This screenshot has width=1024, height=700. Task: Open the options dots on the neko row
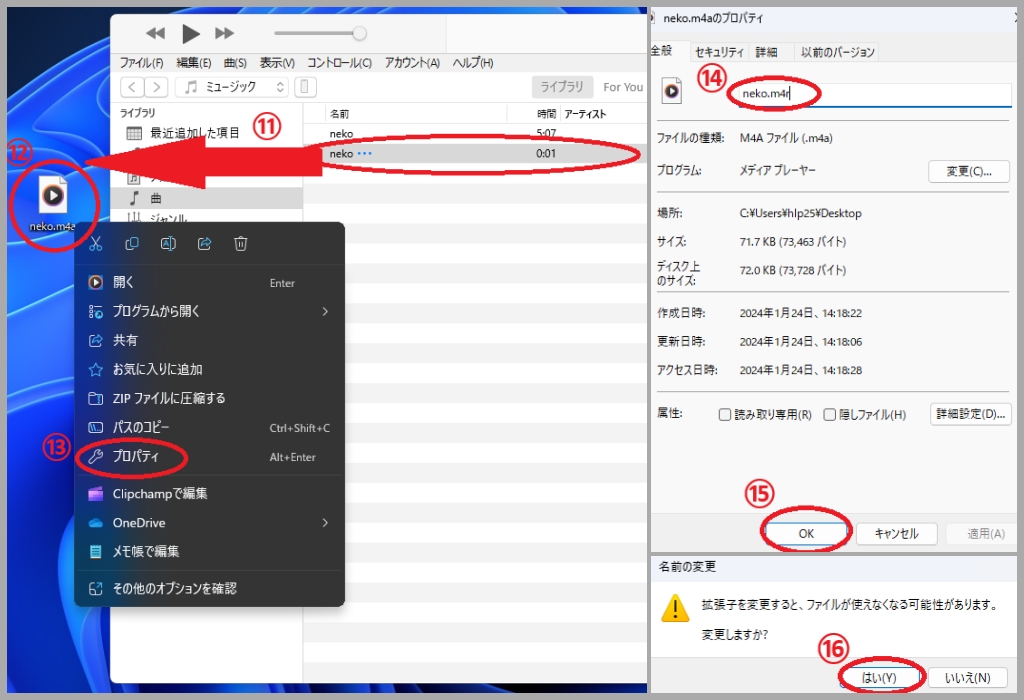(x=364, y=153)
